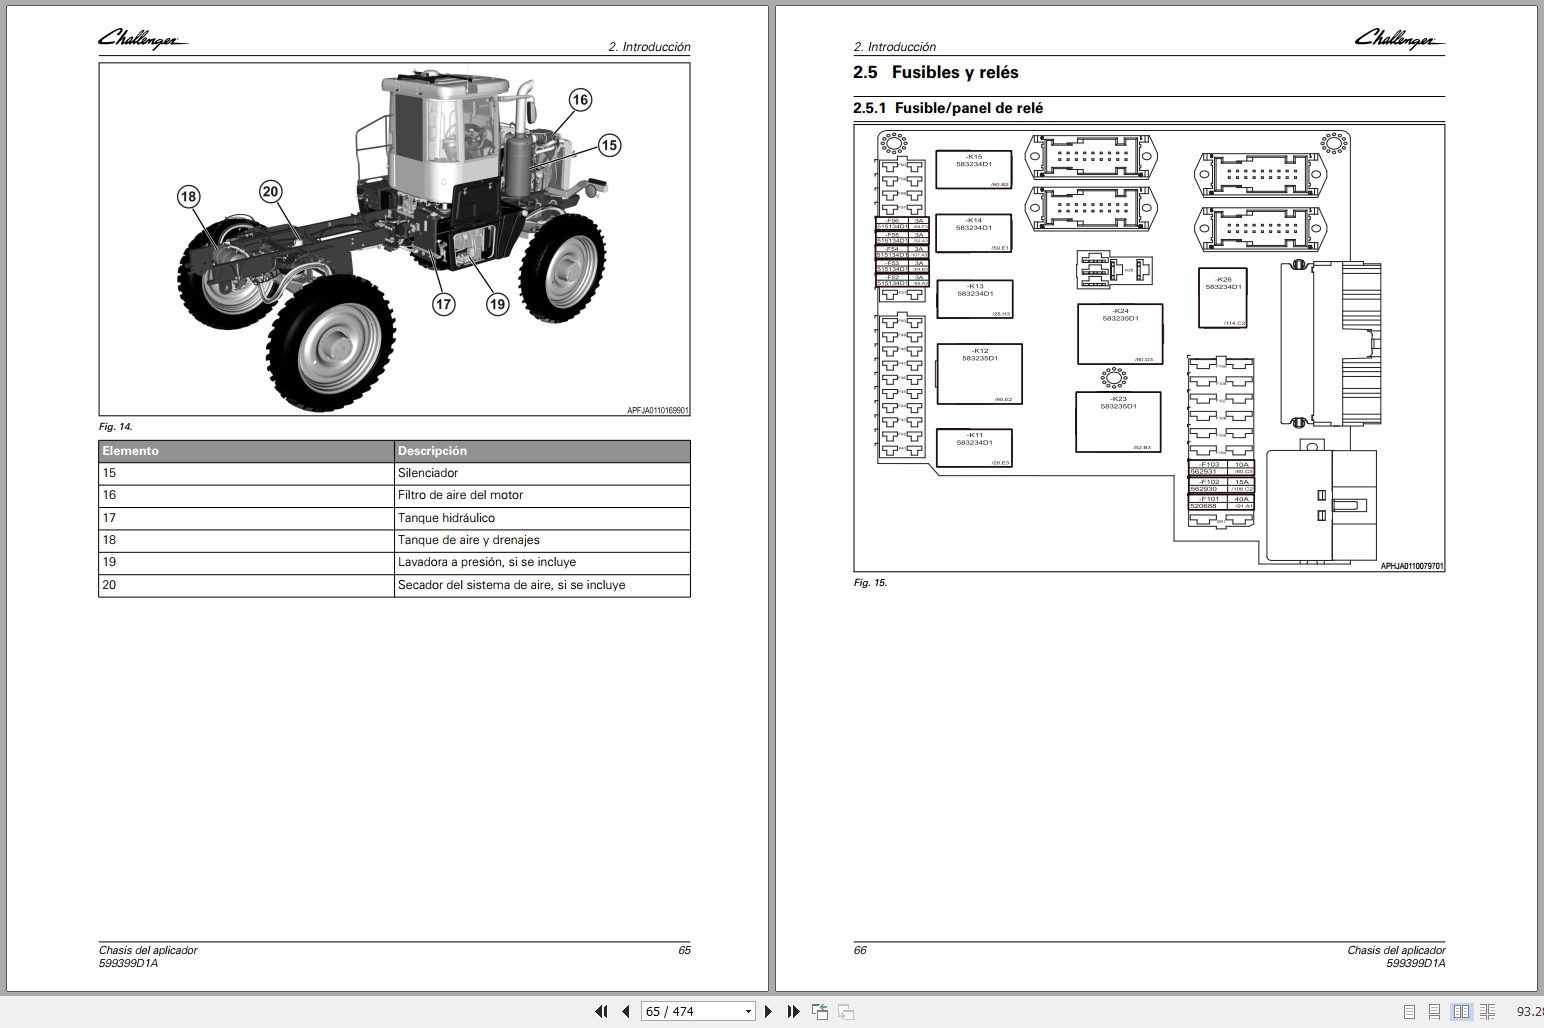This screenshot has height=1028, width=1544.
Task: Click fuse F103 10A label
Action: [x=1221, y=467]
